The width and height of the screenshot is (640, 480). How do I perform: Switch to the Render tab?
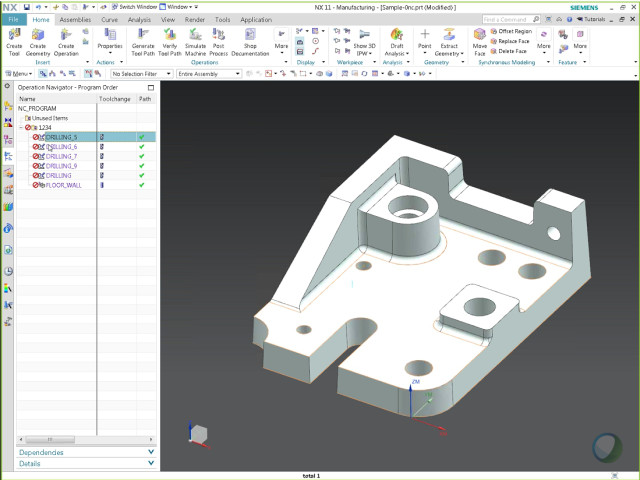point(195,20)
